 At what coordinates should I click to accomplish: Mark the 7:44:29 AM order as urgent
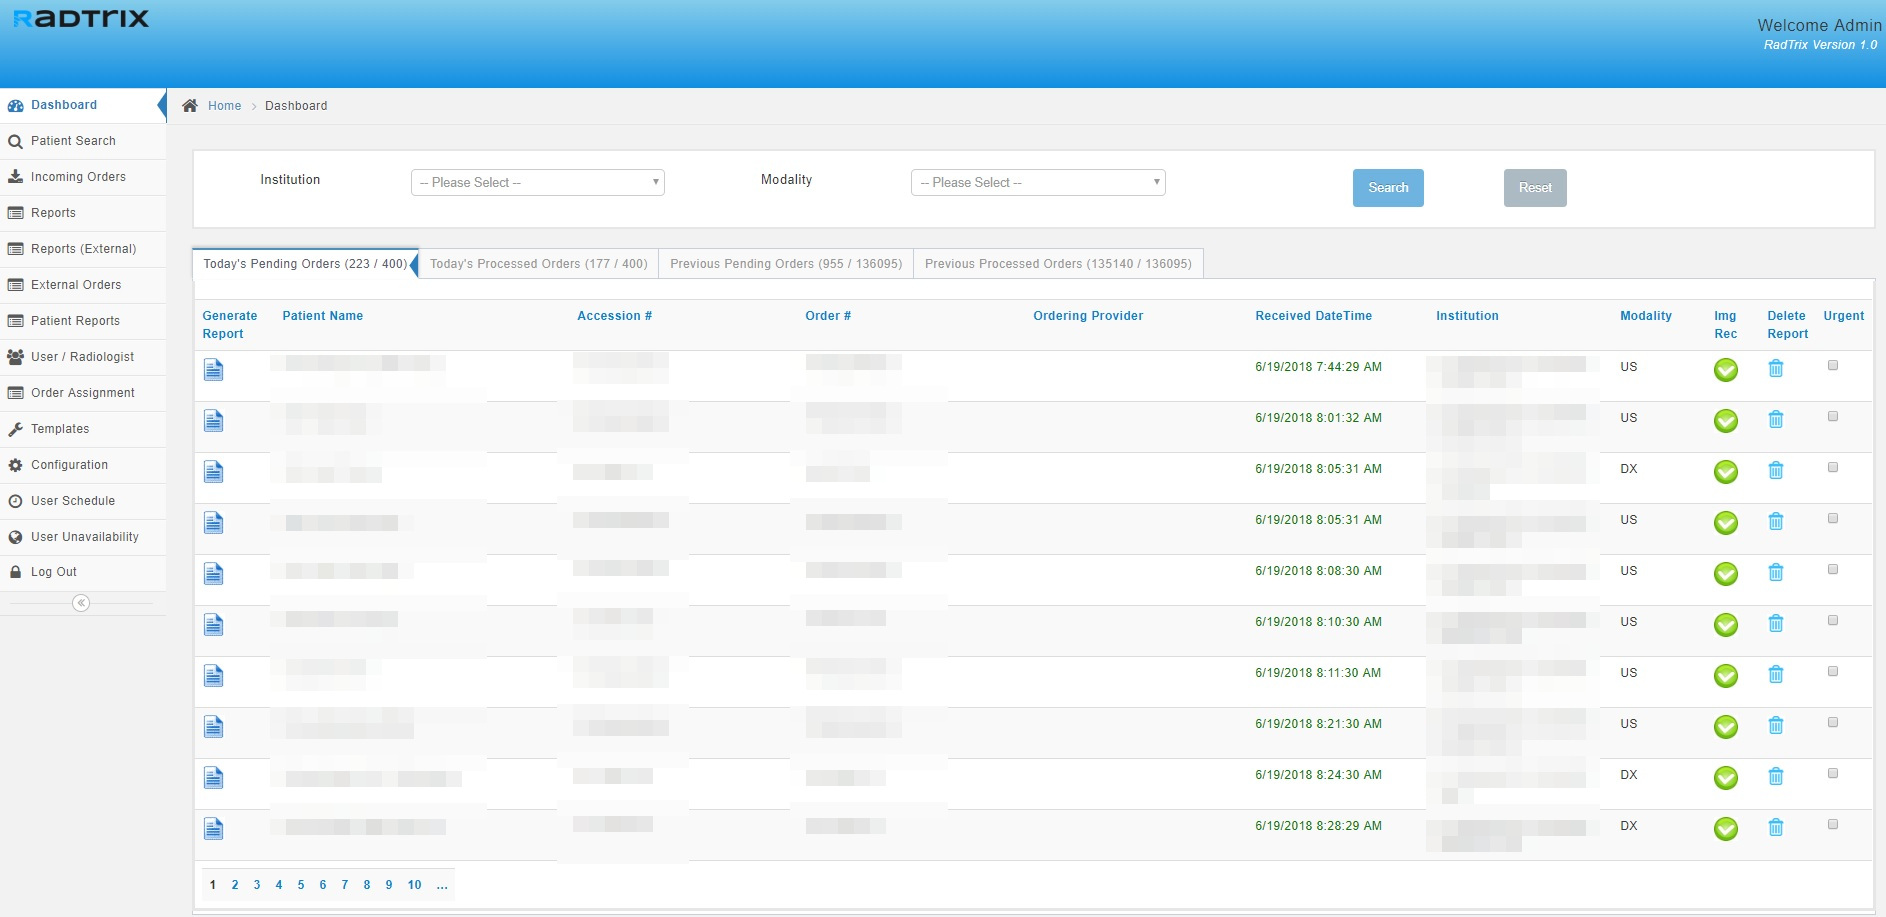pos(1832,366)
